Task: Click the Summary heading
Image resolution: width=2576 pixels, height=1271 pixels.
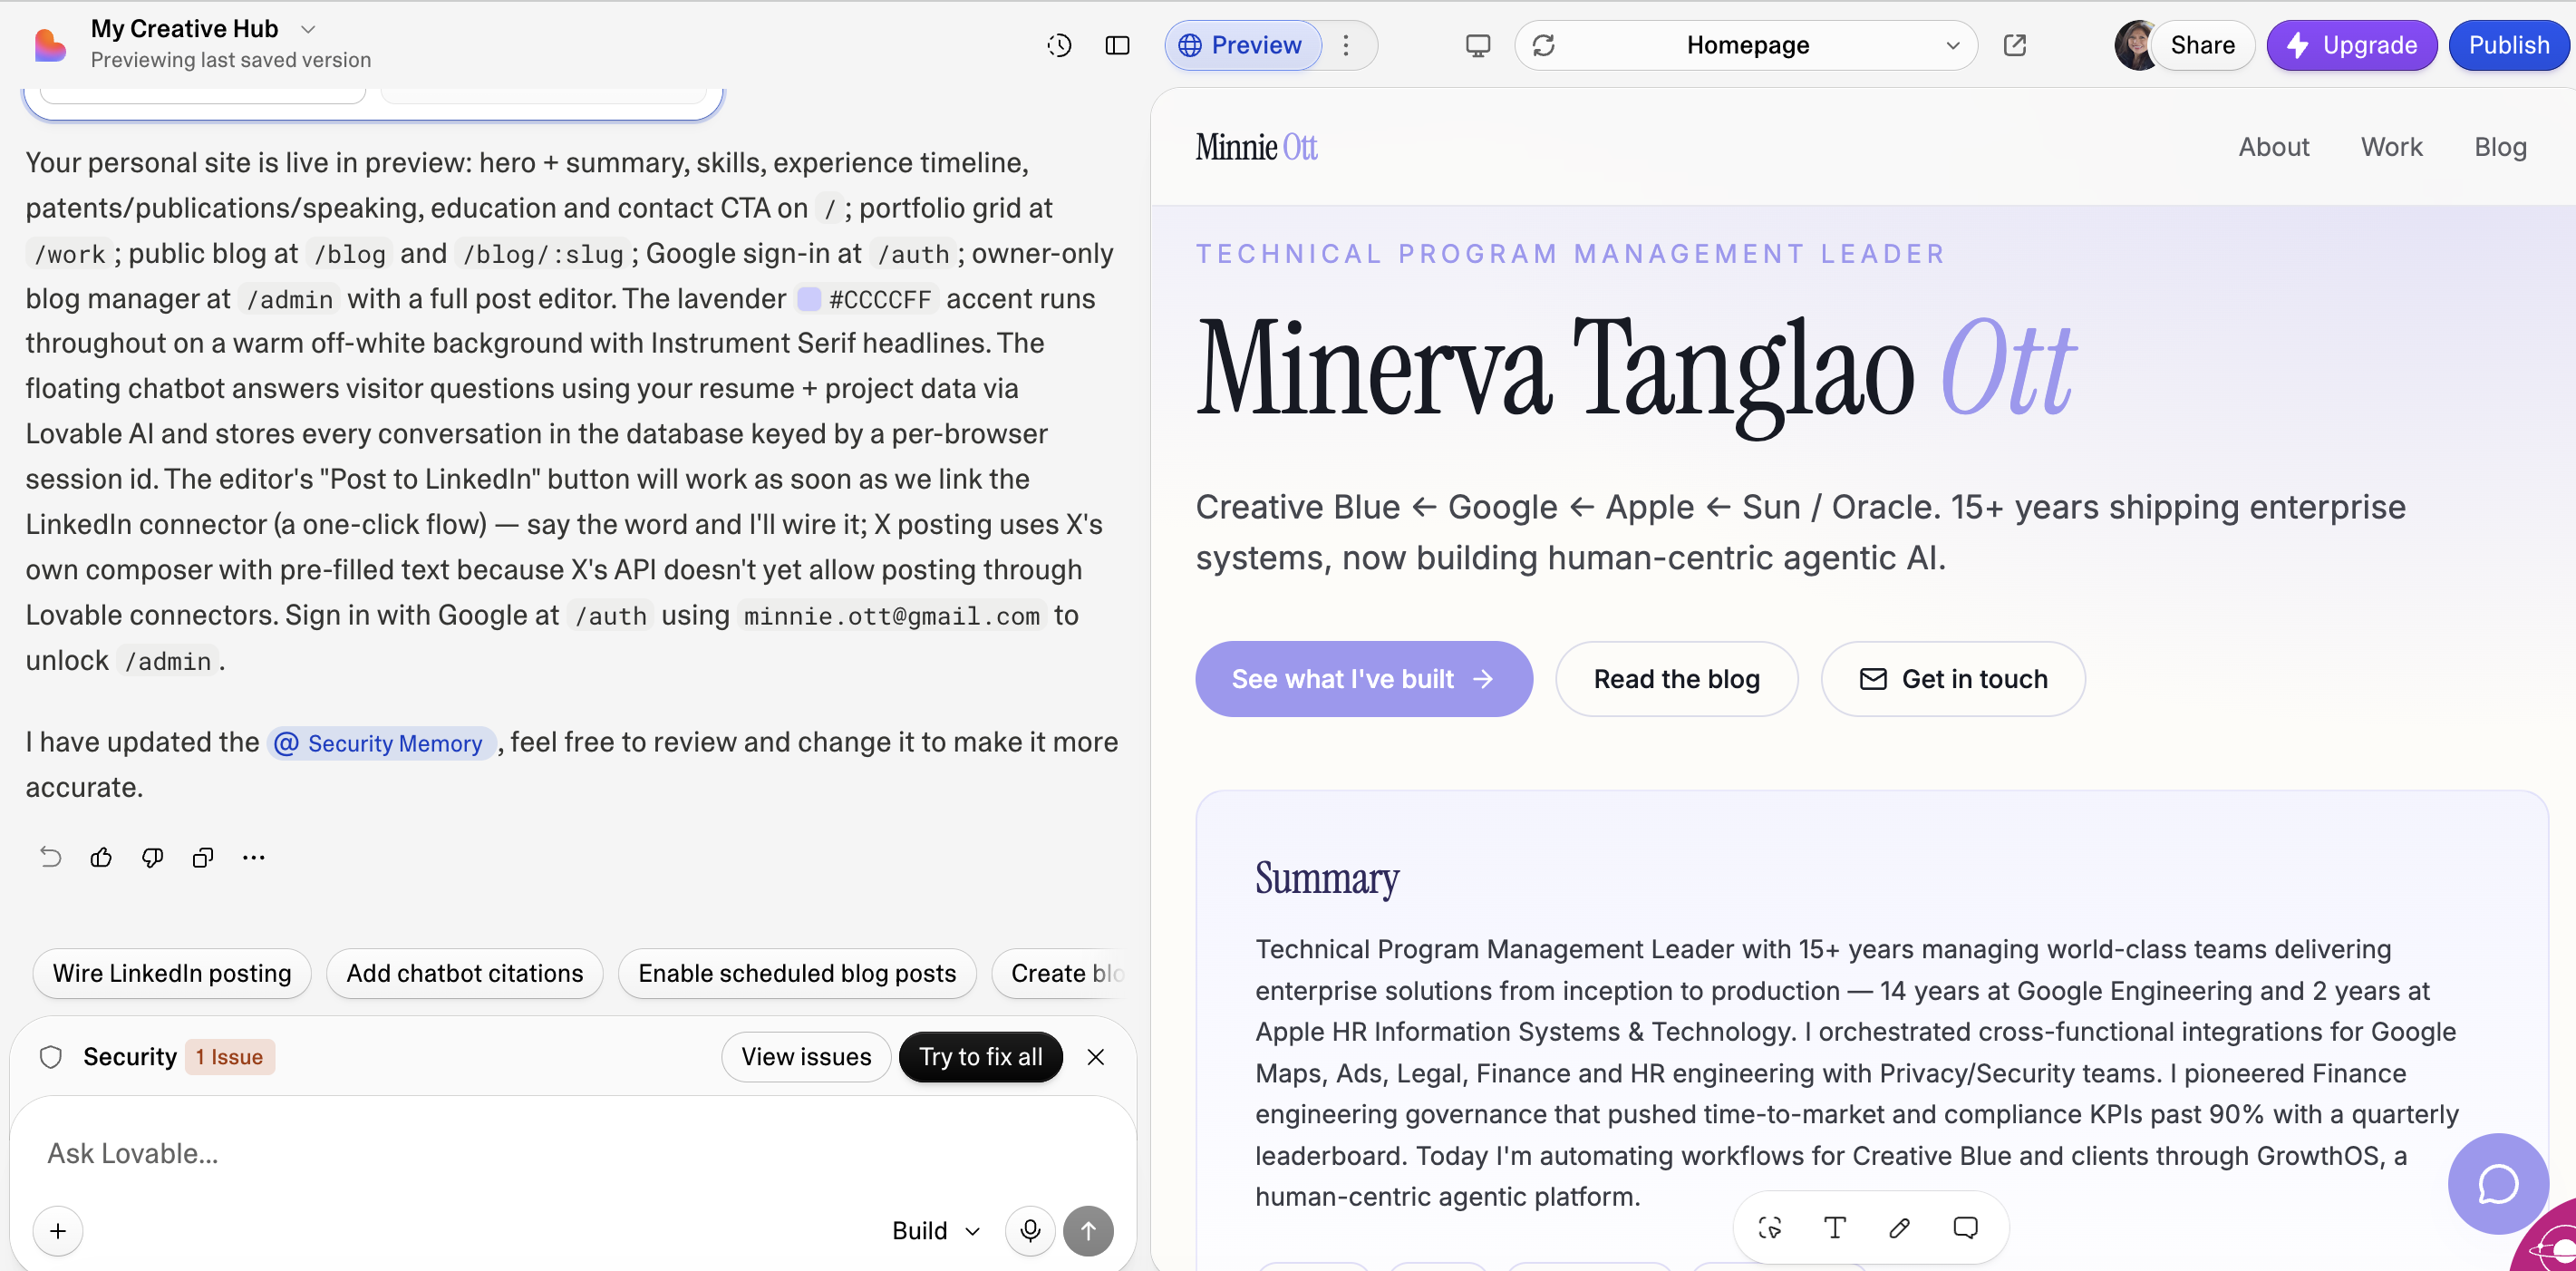Action: click(1326, 878)
